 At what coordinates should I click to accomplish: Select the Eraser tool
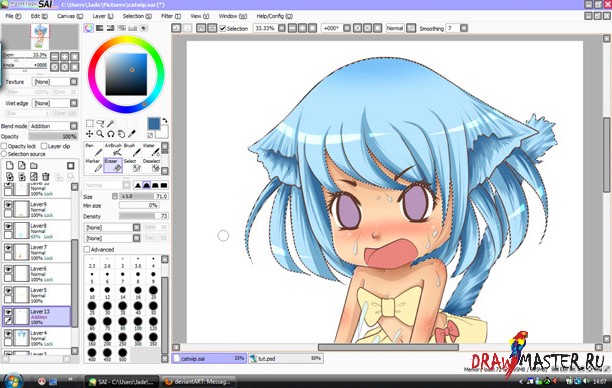tap(113, 166)
